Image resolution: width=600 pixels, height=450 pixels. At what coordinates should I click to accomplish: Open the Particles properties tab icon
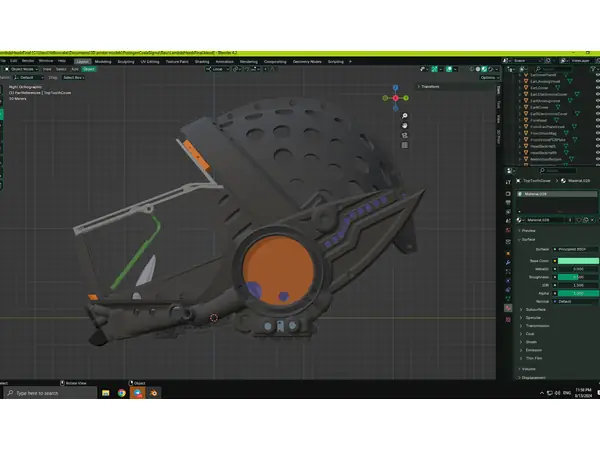point(508,272)
